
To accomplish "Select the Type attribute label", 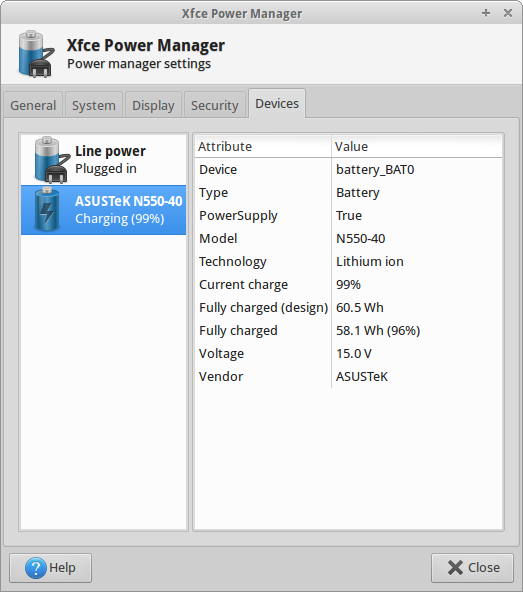I will [x=213, y=193].
